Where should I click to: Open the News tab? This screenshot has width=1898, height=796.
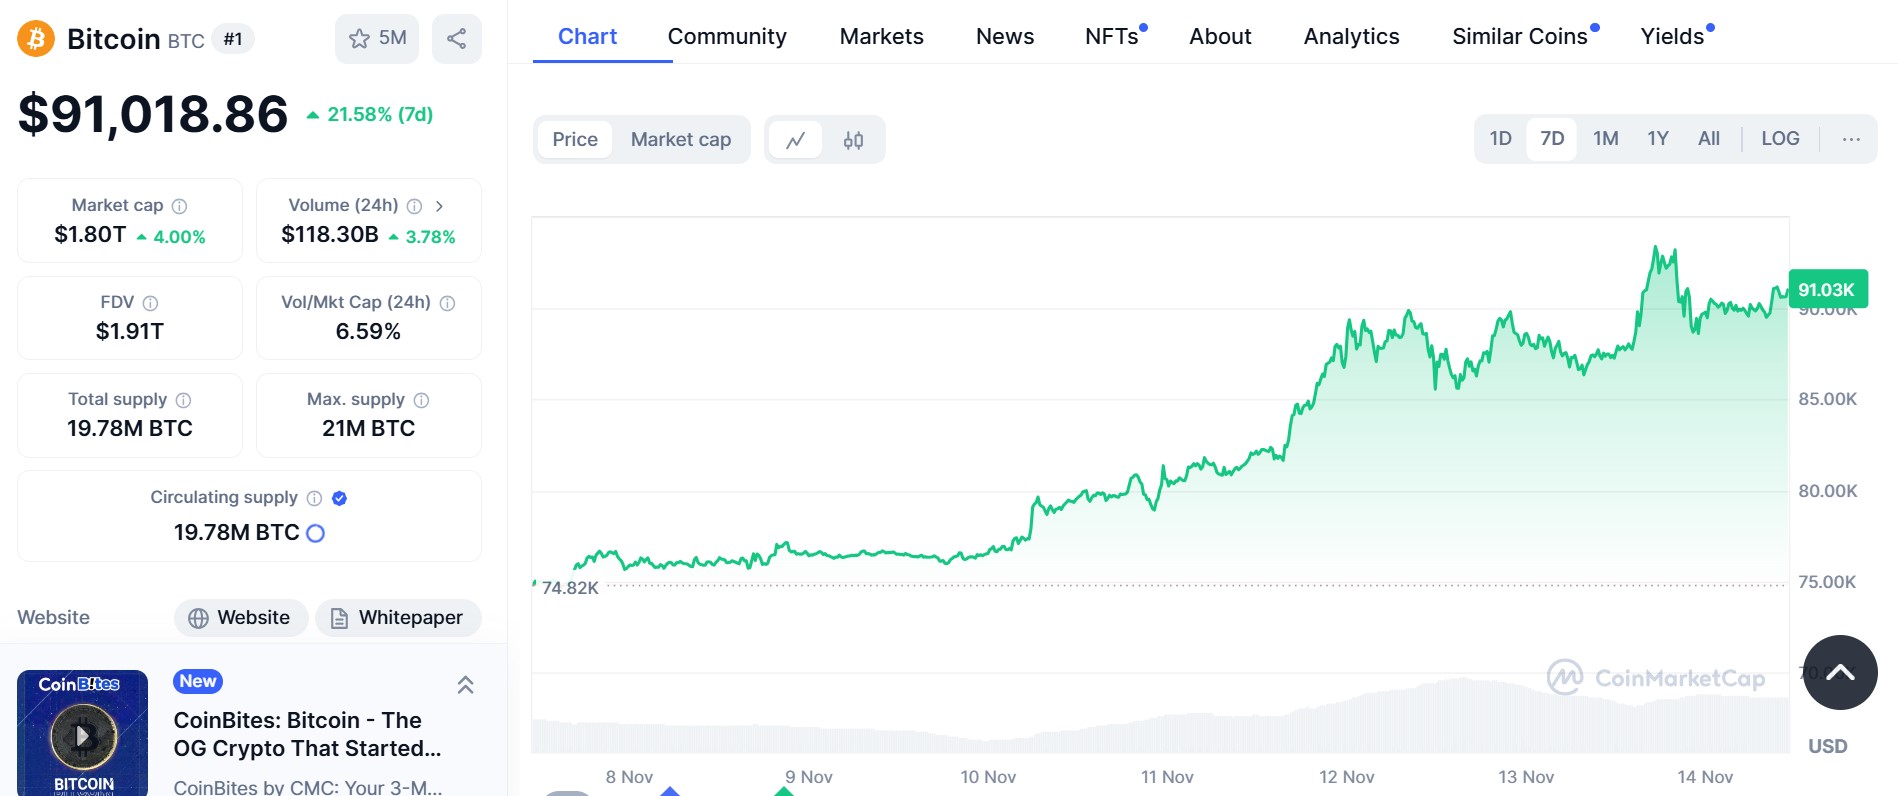[1005, 37]
